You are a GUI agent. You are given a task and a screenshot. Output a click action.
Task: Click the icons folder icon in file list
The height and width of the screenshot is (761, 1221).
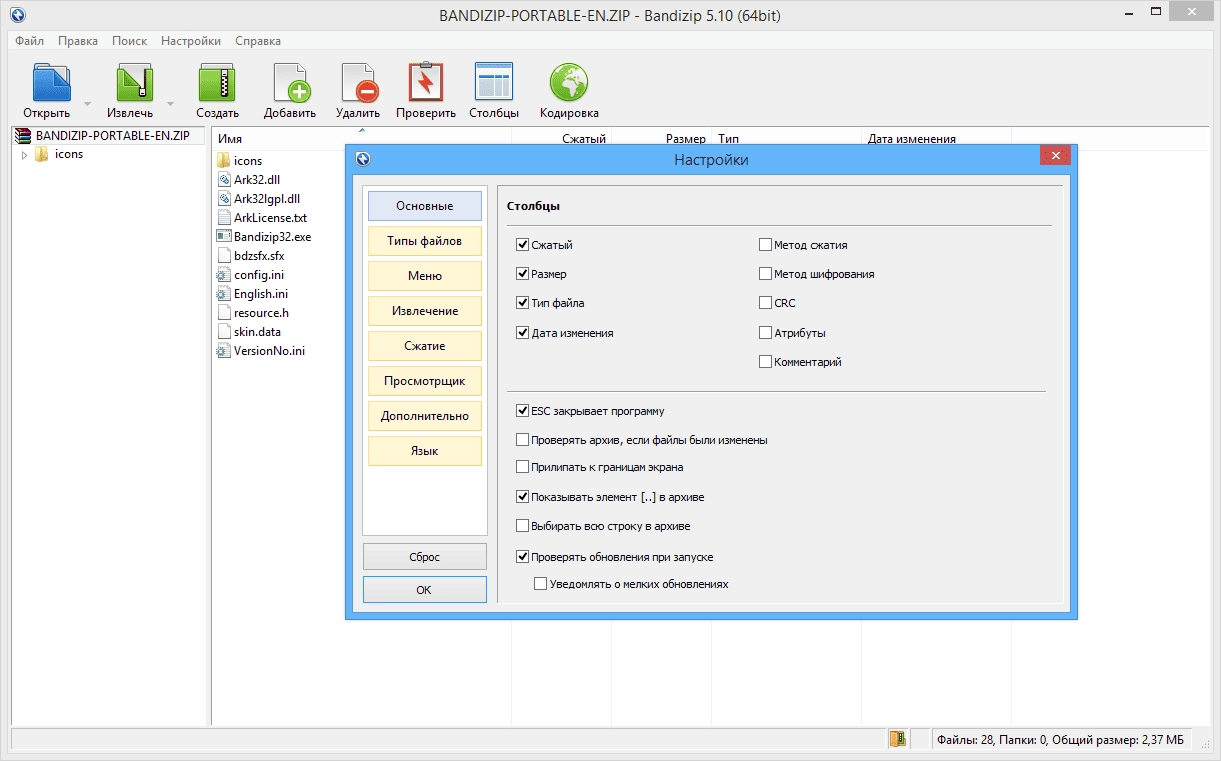[224, 160]
